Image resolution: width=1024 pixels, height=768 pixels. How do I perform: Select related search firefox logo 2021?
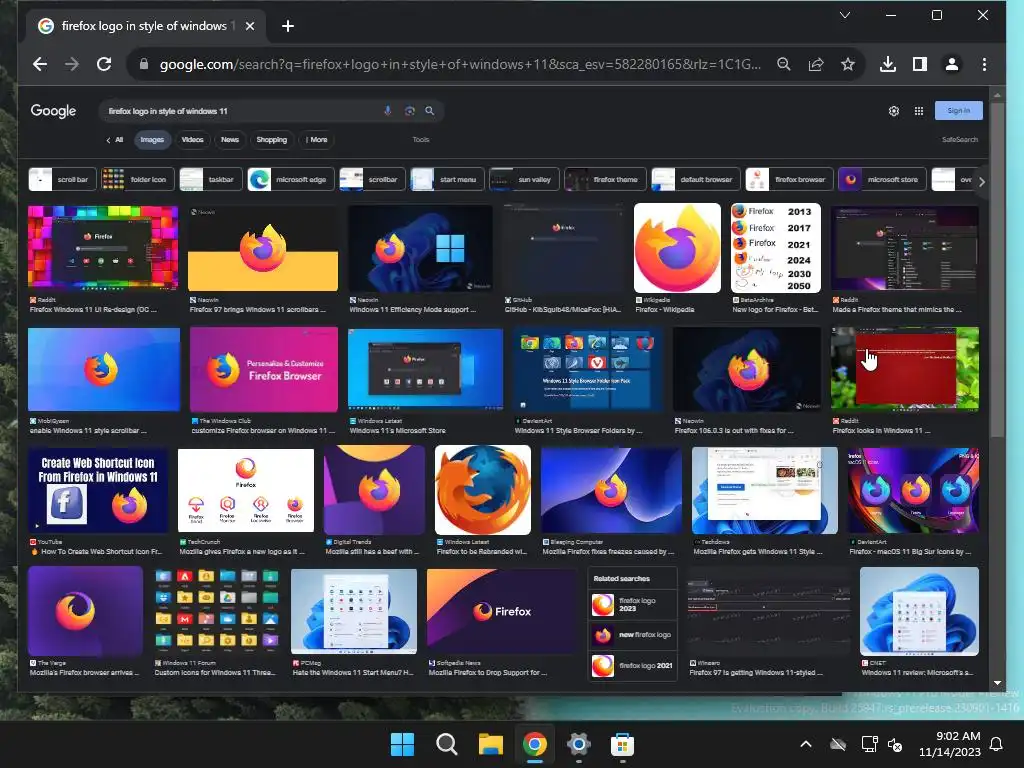[632, 665]
